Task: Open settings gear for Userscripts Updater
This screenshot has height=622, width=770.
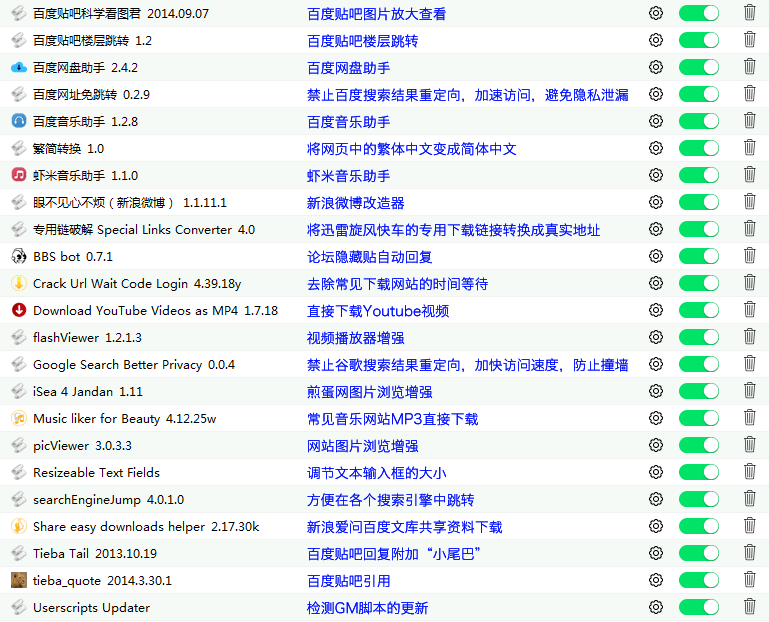Action: [656, 607]
